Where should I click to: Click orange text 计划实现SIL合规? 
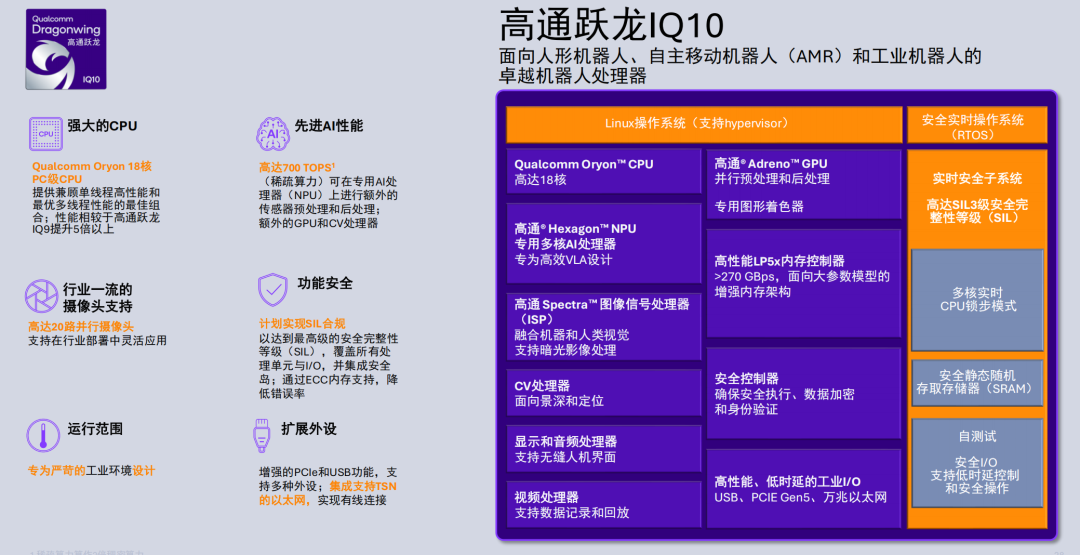[x=302, y=324]
